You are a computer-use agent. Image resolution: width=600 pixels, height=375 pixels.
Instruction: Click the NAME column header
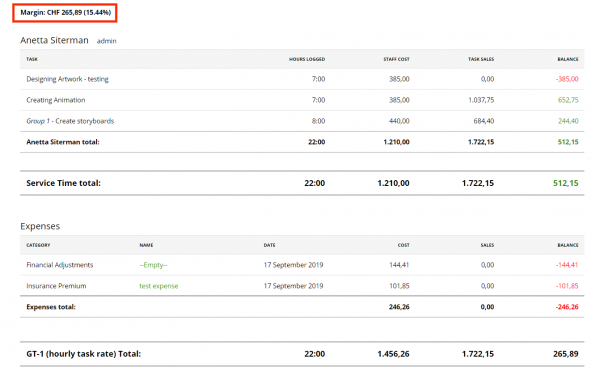pos(146,245)
